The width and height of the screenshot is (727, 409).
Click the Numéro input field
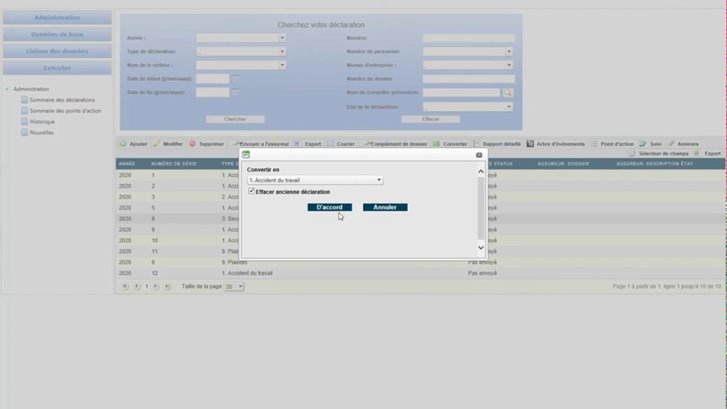[x=468, y=38]
